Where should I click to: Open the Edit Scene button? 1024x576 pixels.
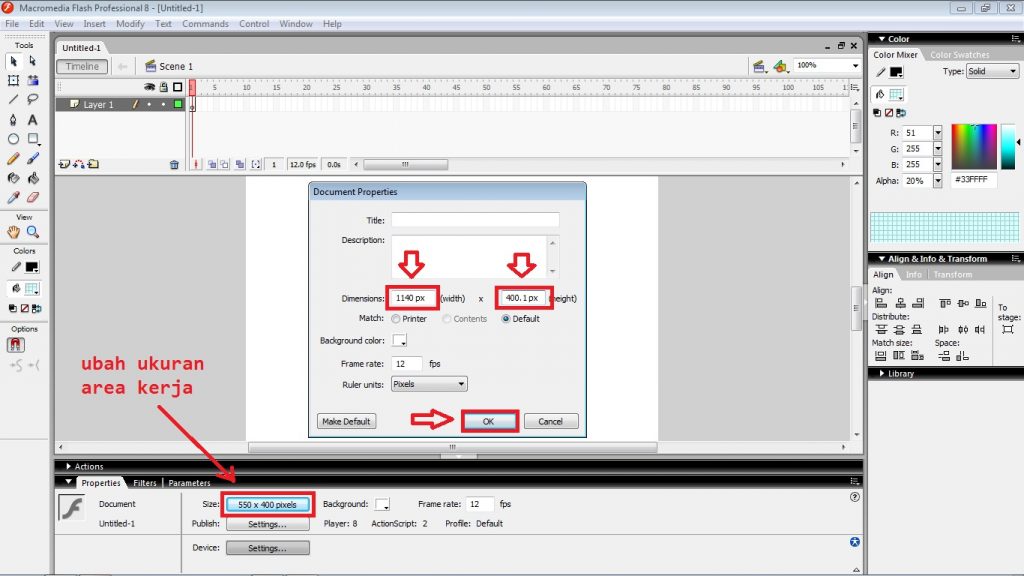click(x=759, y=66)
